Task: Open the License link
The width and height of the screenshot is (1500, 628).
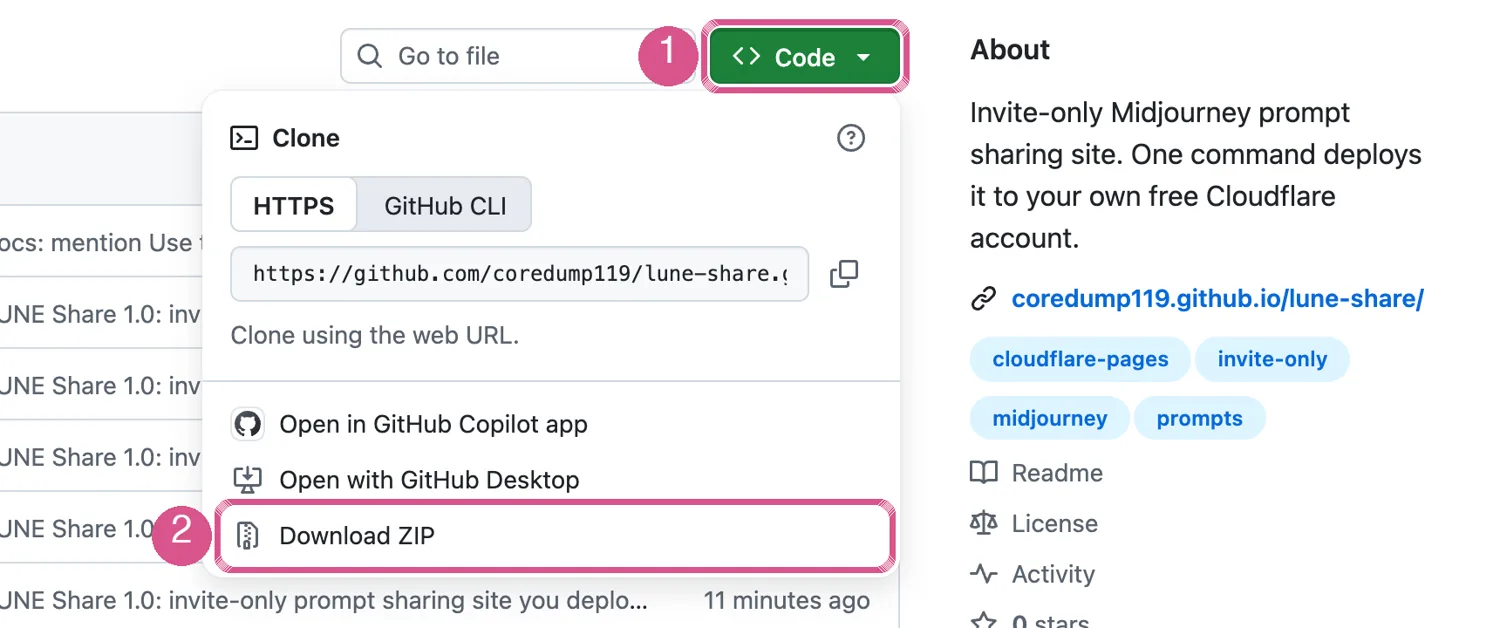Action: click(x=1054, y=523)
